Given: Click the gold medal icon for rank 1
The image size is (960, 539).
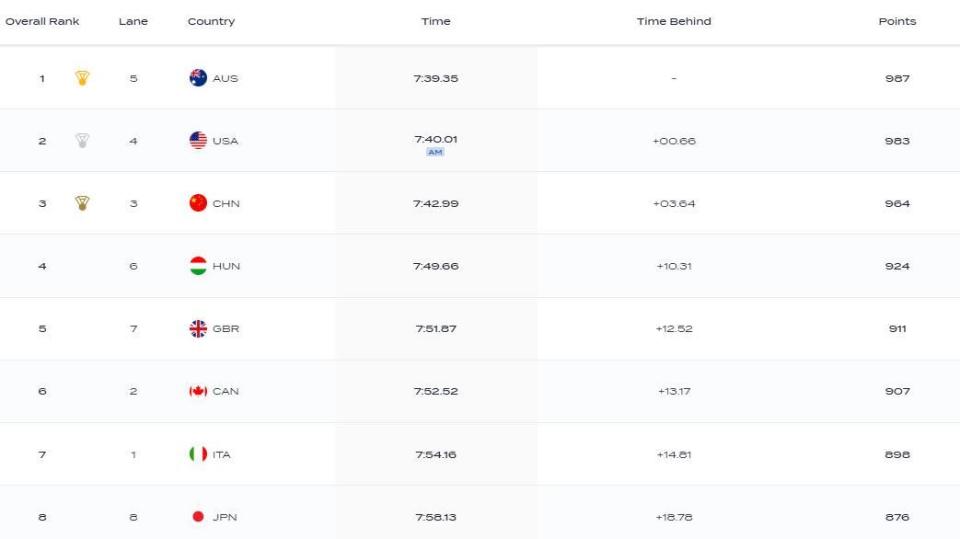Looking at the screenshot, I should point(82,78).
